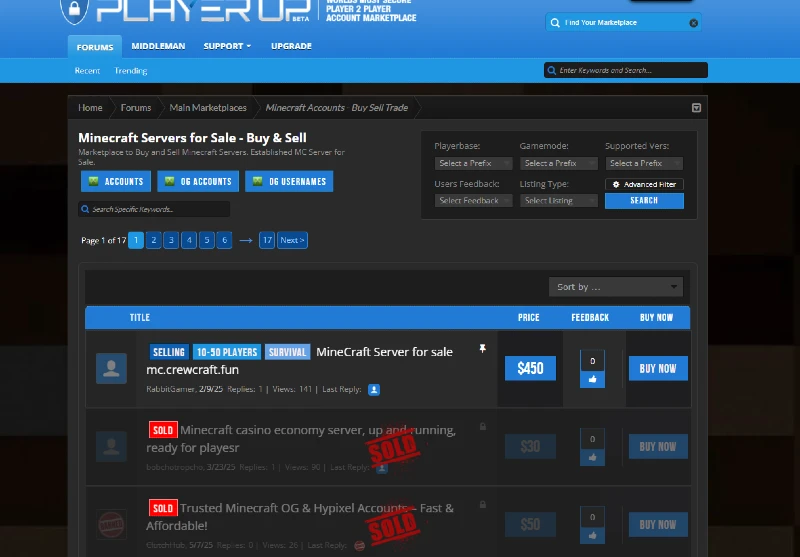Open the Gamemode prefix dropdown

[x=559, y=163]
